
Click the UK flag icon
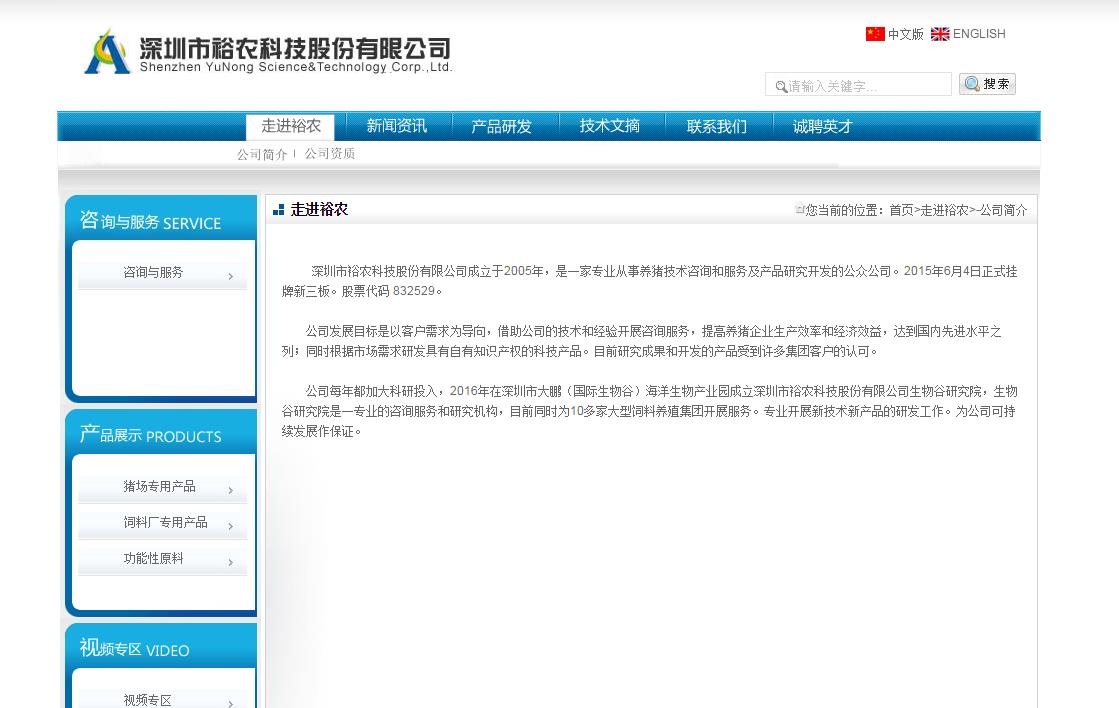click(940, 34)
